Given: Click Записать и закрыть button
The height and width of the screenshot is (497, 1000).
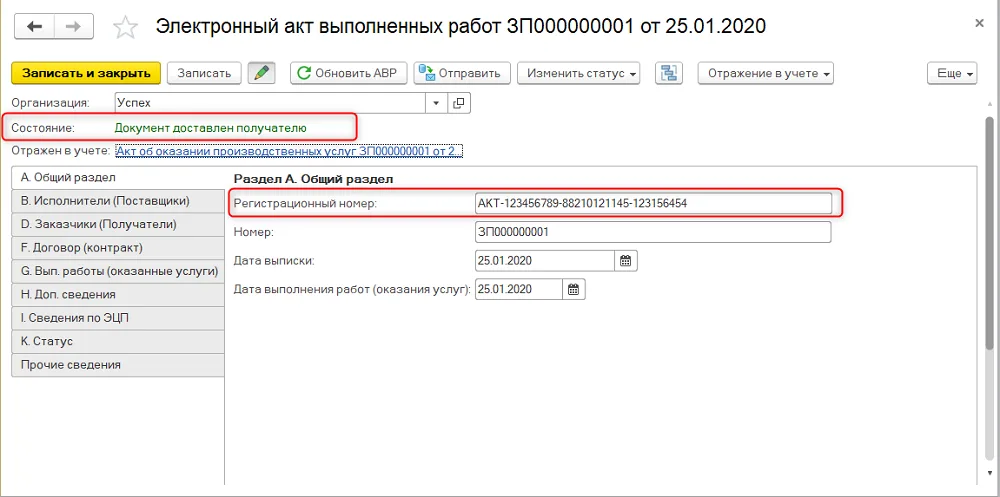Looking at the screenshot, I should click(x=86, y=73).
